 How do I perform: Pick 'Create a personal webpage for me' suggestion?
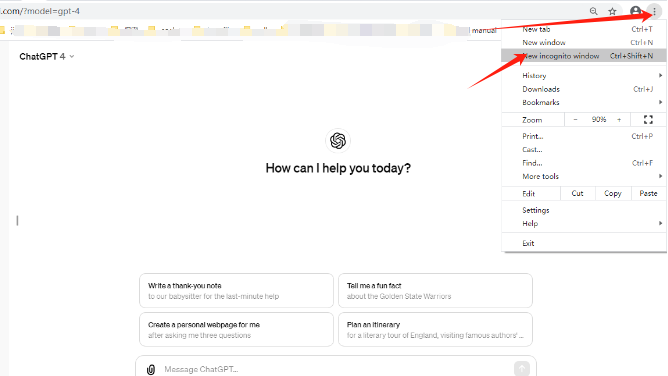[x=236, y=330]
